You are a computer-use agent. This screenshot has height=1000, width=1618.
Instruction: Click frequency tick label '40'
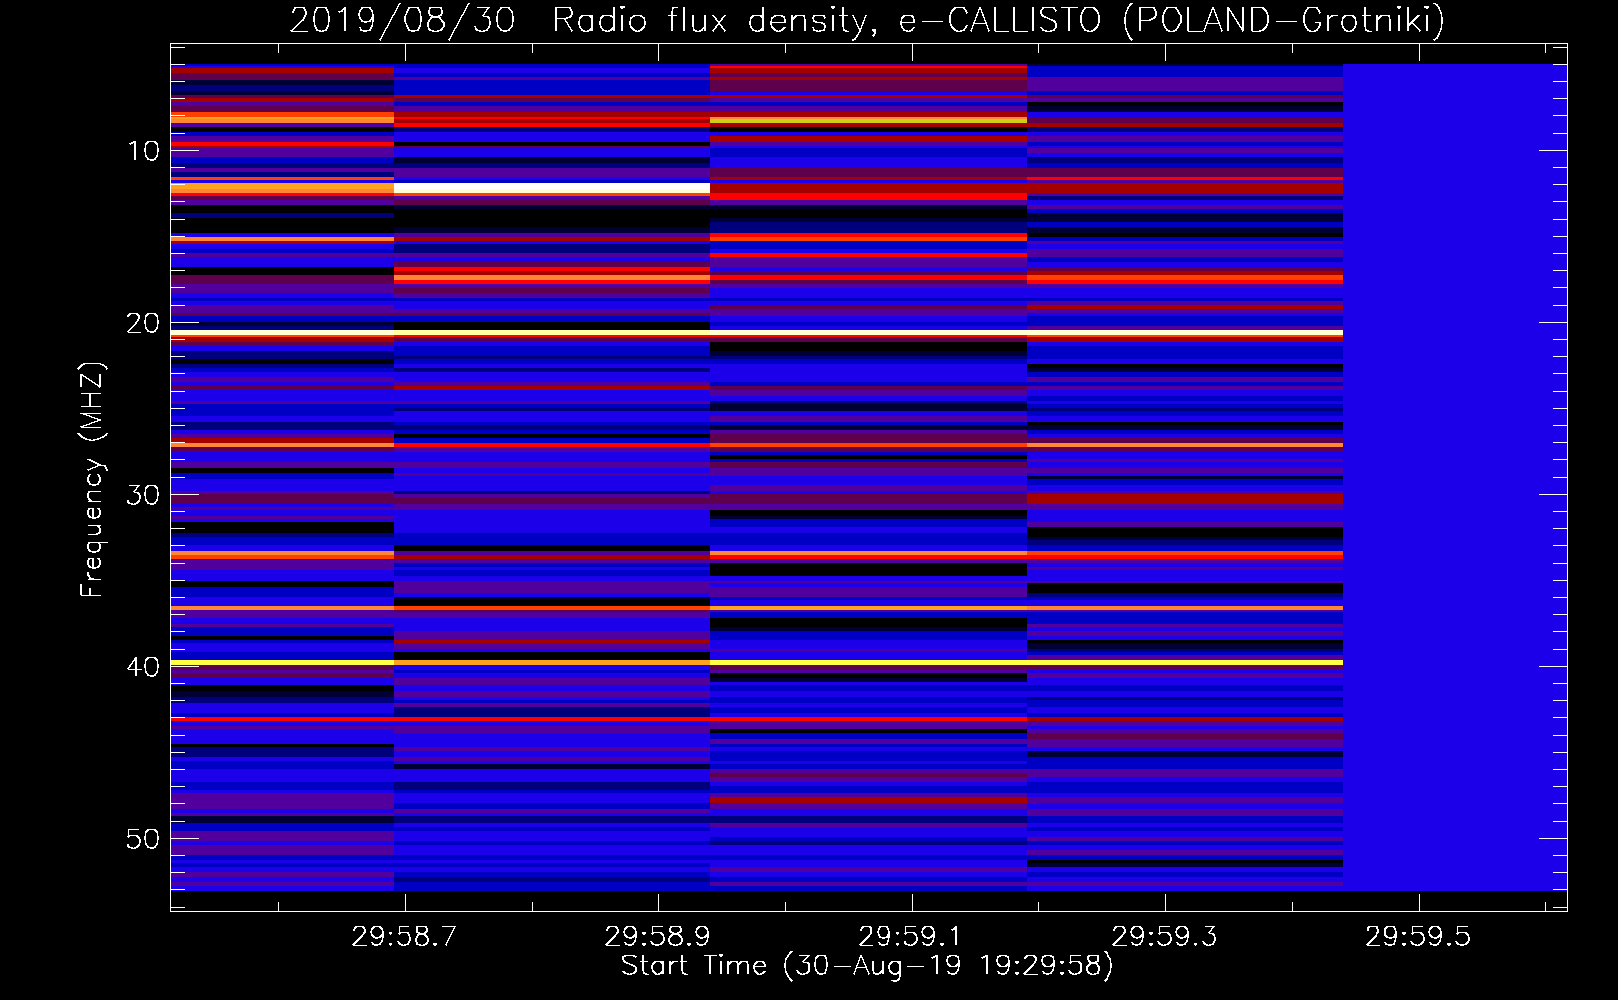(143, 667)
